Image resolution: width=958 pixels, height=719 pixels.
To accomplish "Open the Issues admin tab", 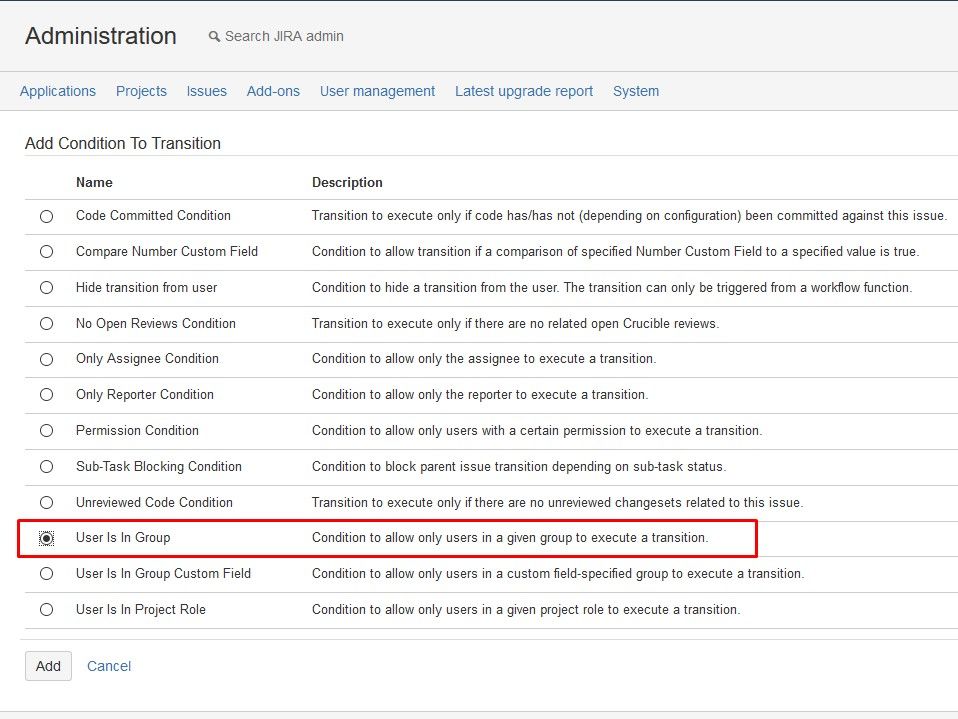I will pos(207,91).
